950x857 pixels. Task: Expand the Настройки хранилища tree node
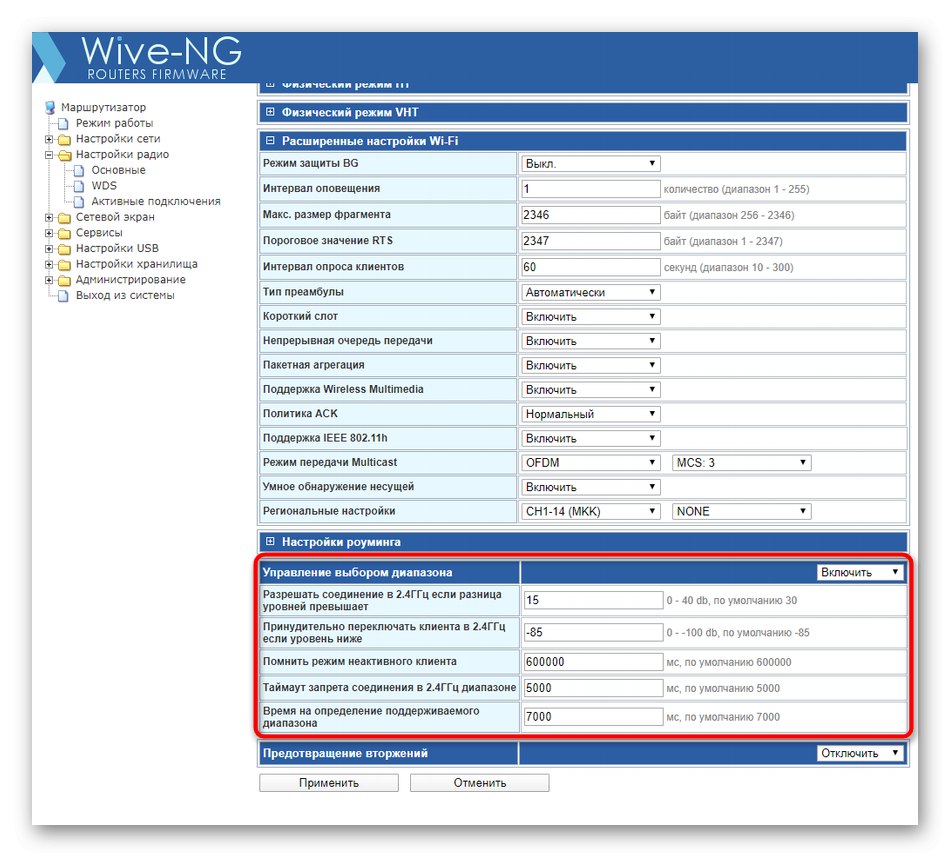click(x=49, y=265)
